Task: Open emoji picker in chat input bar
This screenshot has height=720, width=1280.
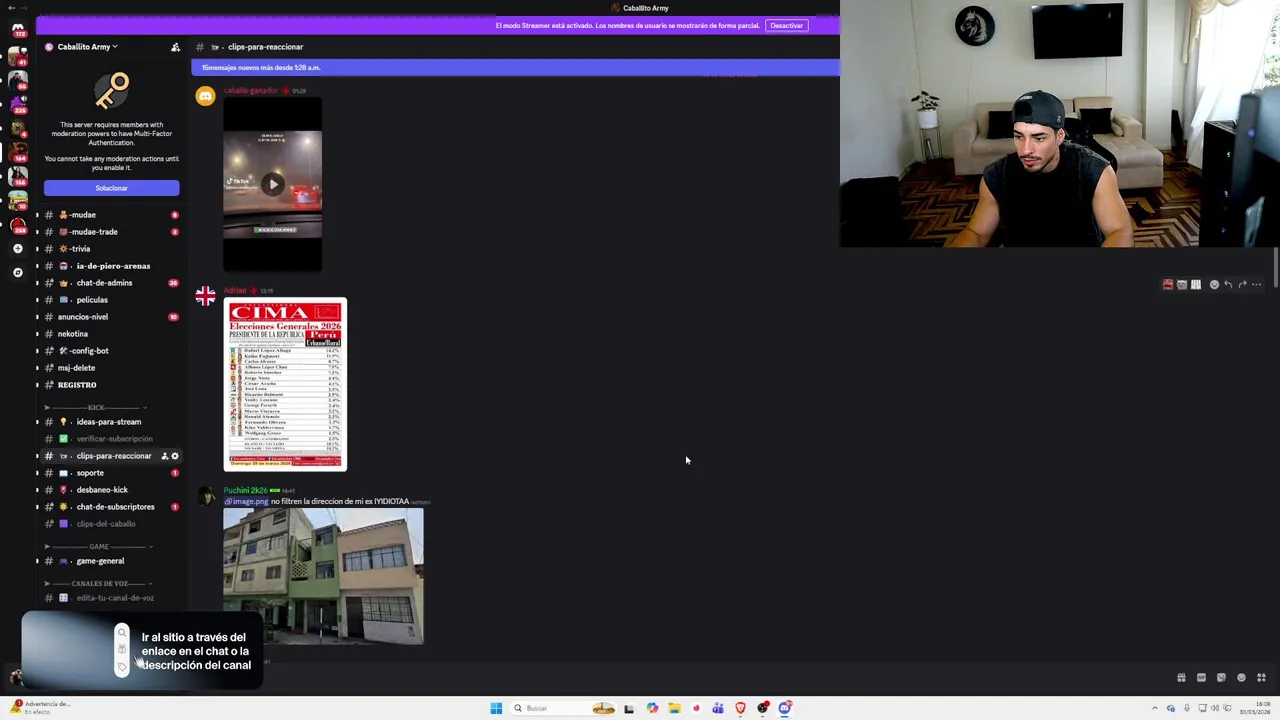Action: tap(1241, 677)
